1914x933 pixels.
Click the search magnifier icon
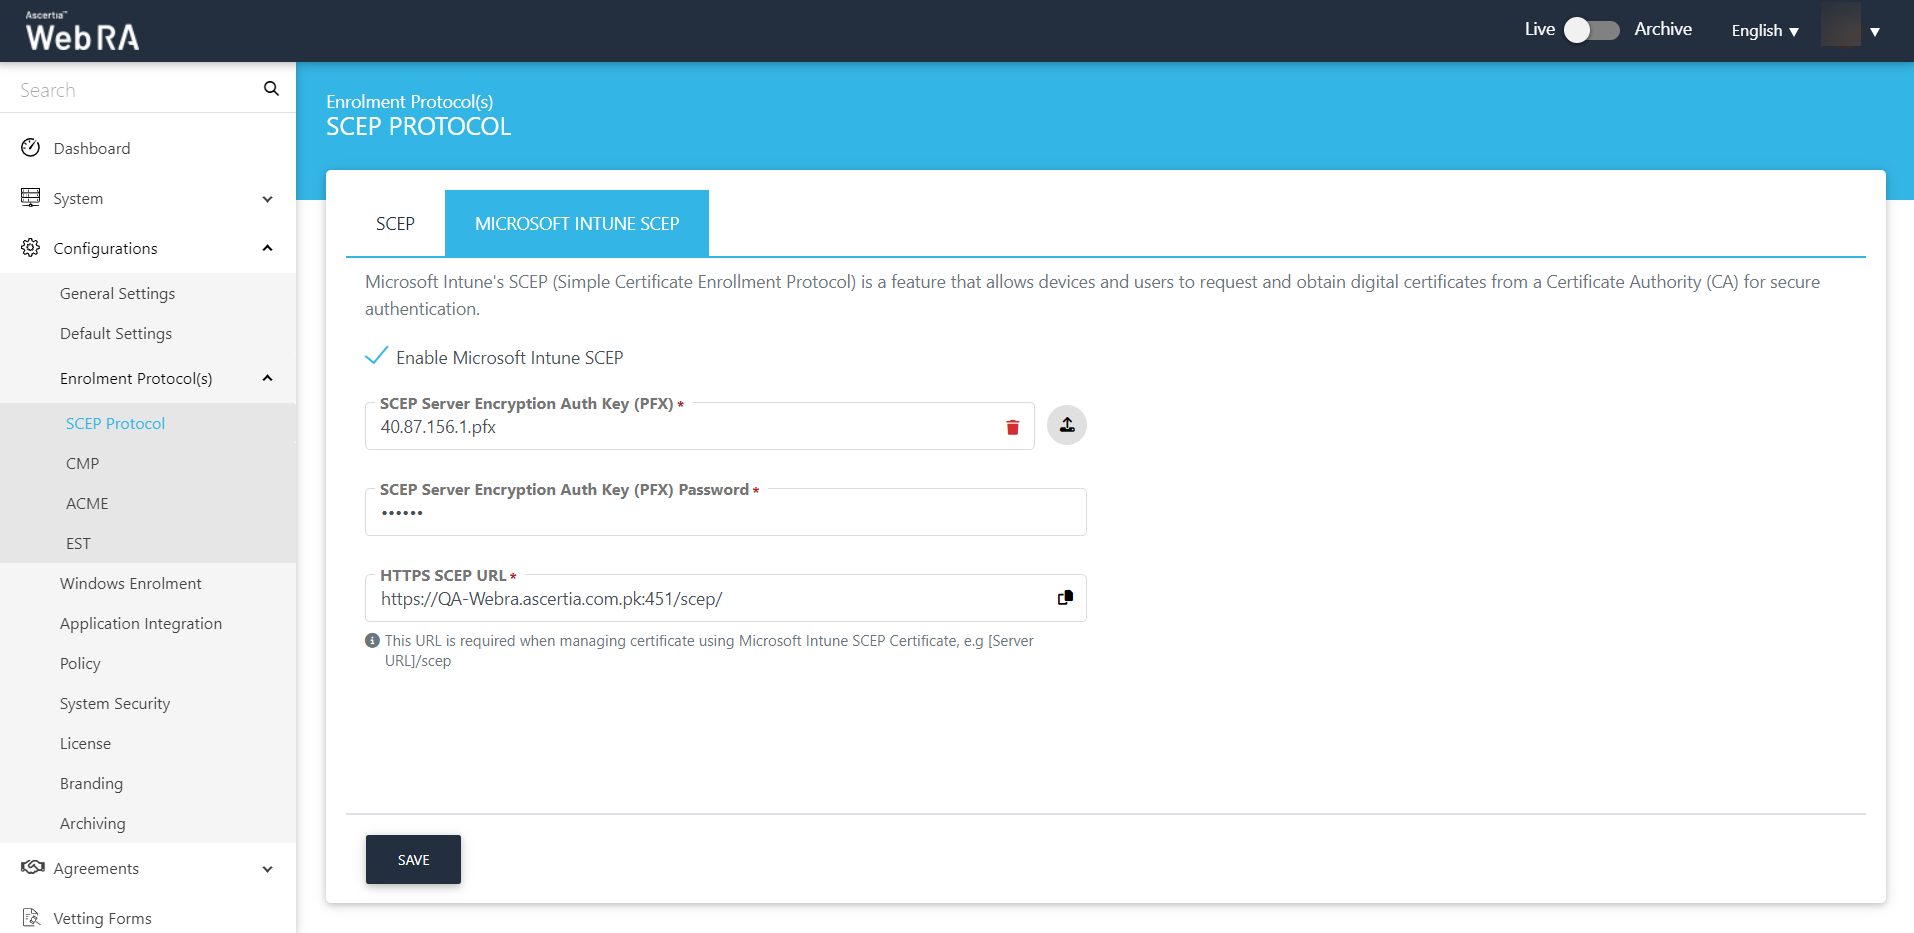pos(271,89)
